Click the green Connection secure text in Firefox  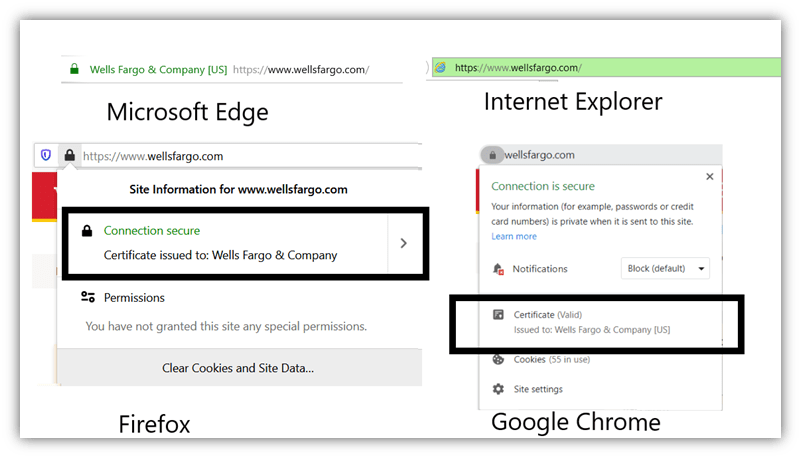152,231
